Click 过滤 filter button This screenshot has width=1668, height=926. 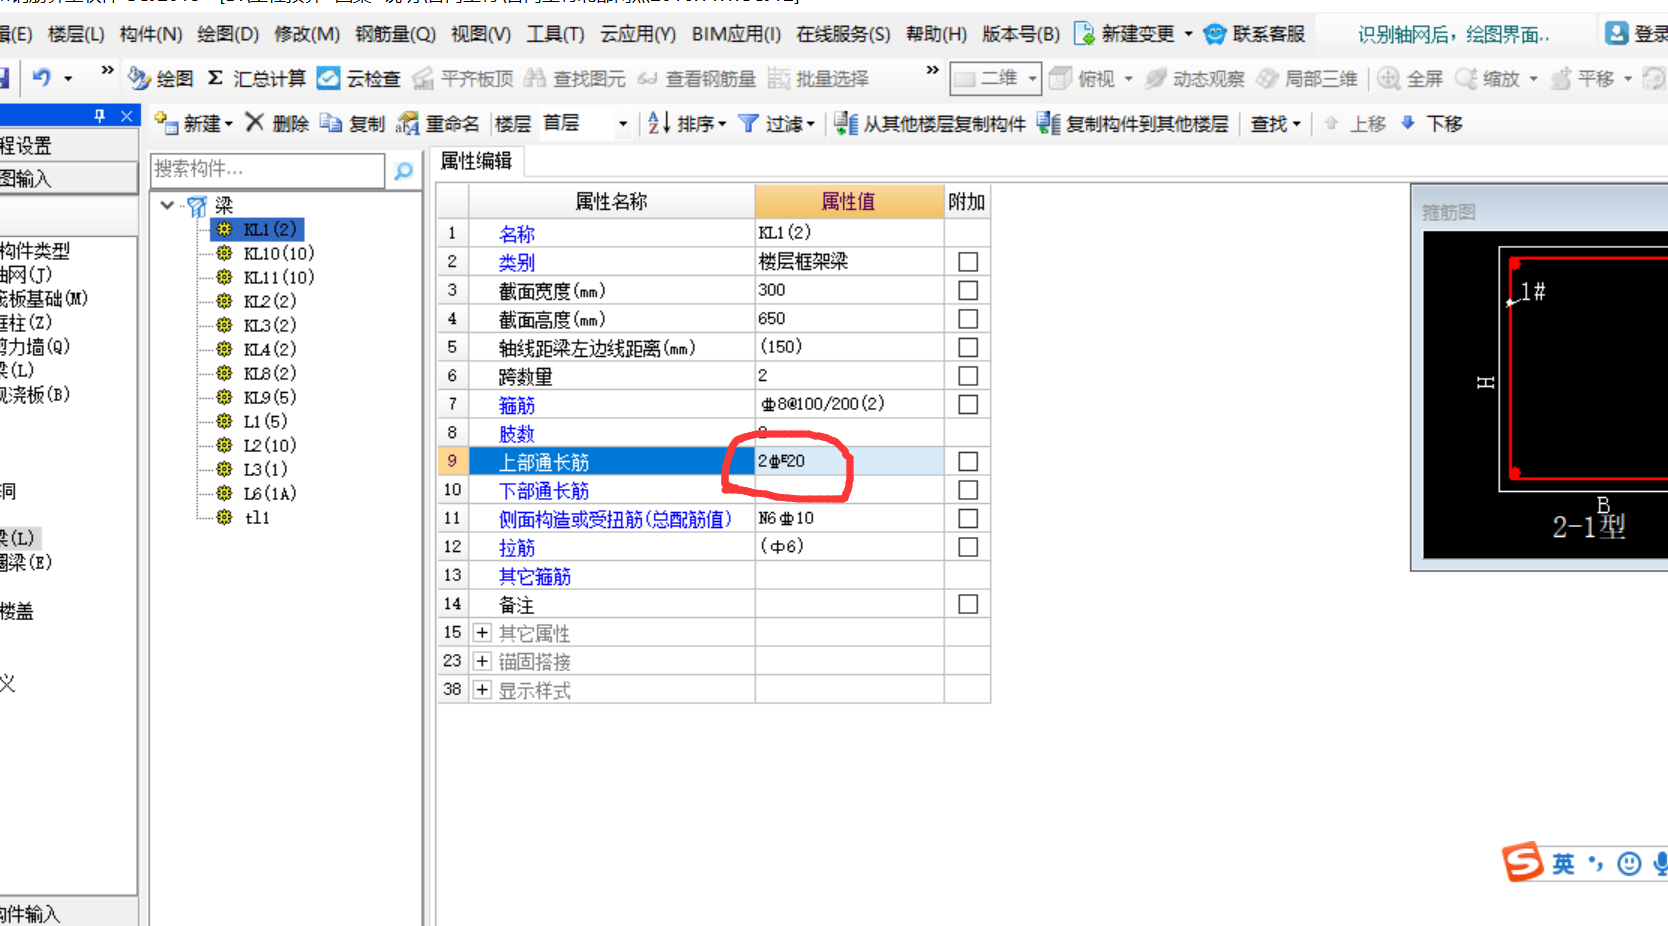(776, 123)
